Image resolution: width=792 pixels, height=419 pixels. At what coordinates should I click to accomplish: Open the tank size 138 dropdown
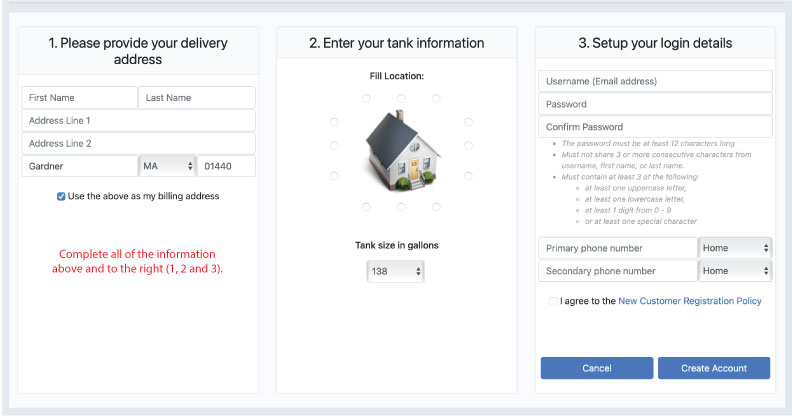click(395, 271)
